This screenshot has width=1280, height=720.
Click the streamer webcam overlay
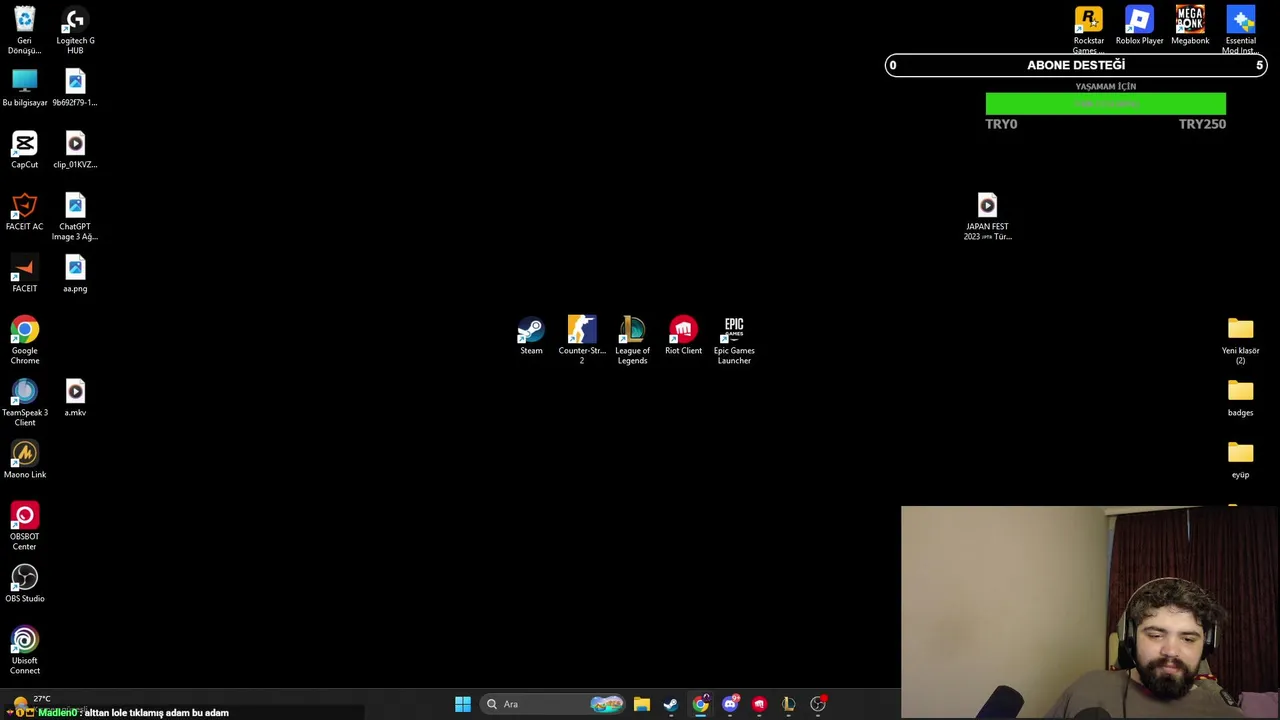[1090, 612]
